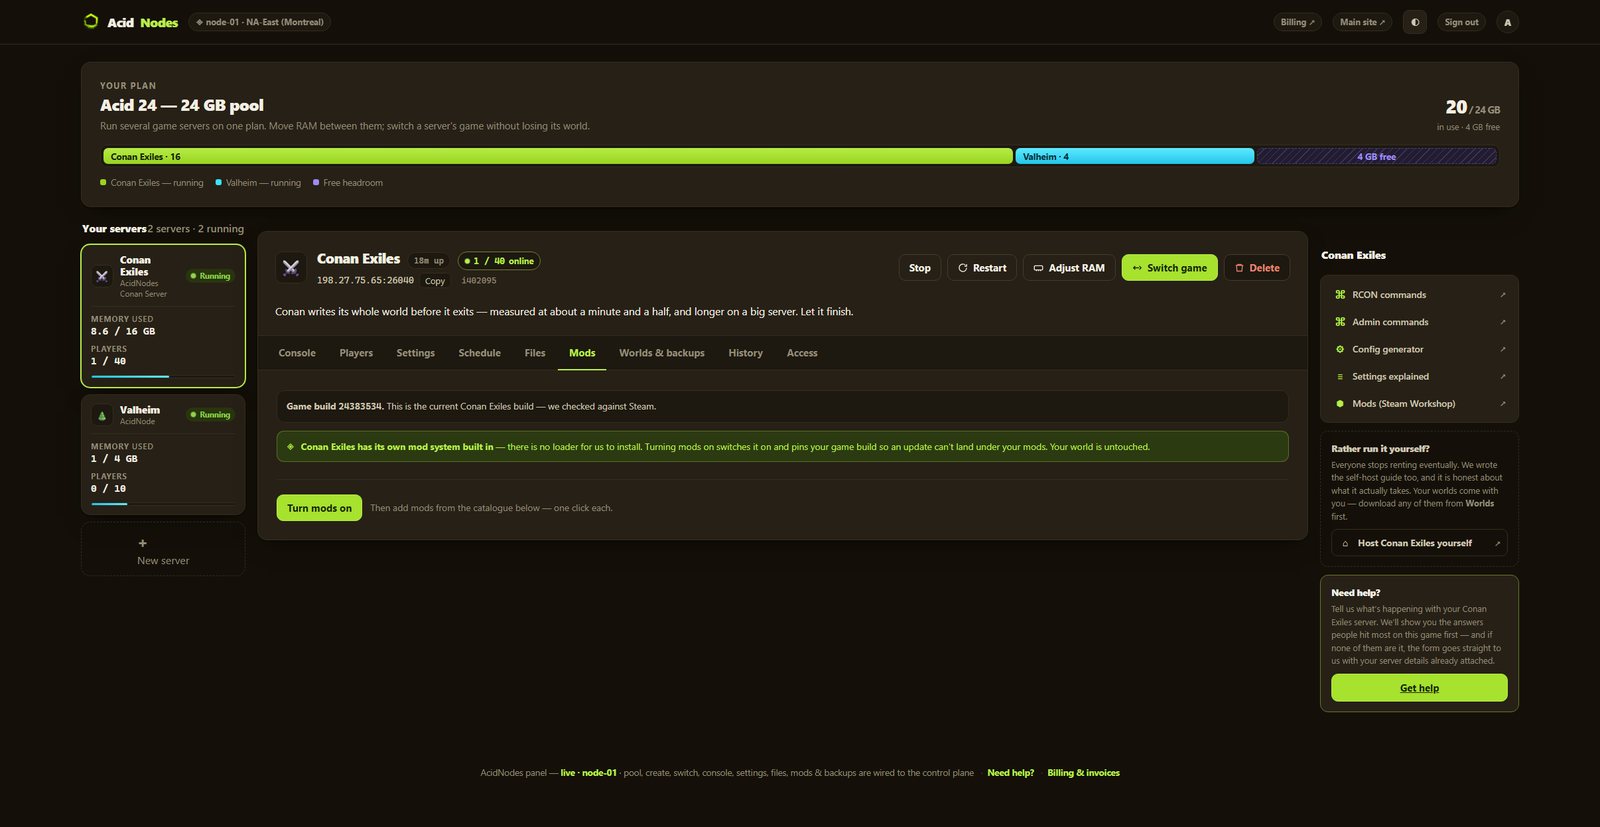Open the account avatar labeled A

tap(1508, 22)
